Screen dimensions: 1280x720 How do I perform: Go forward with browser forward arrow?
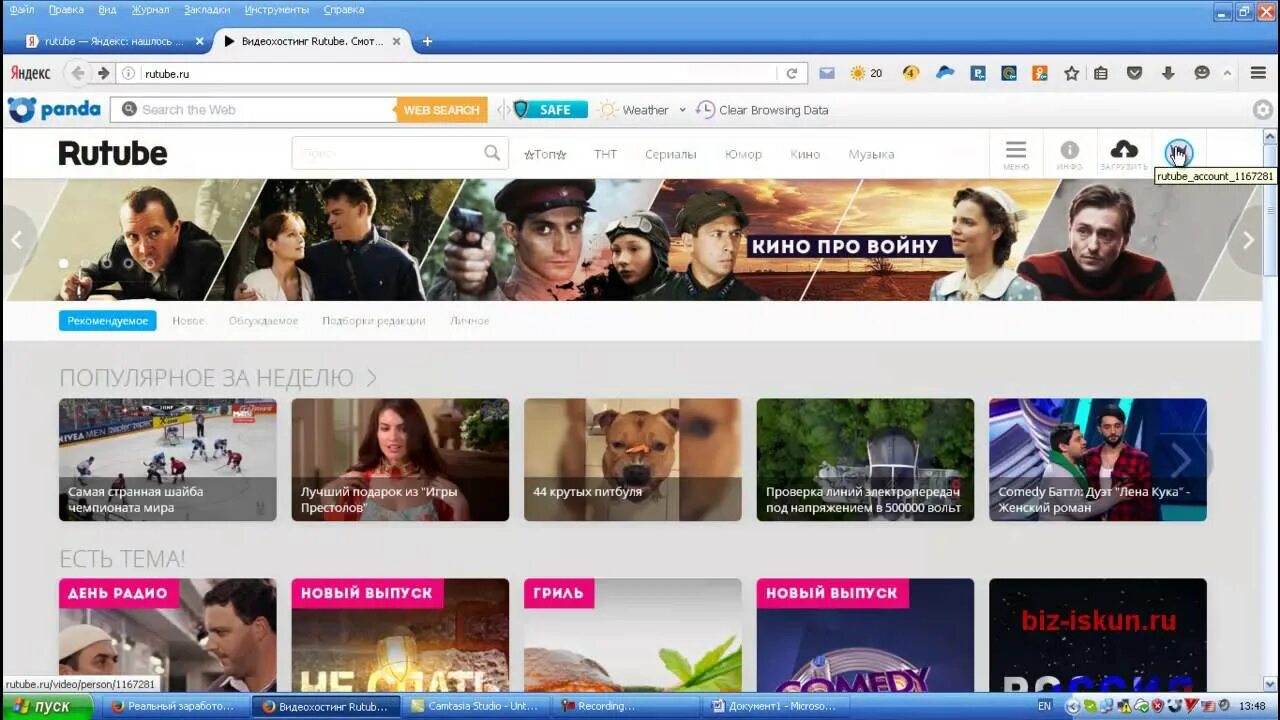pos(103,73)
